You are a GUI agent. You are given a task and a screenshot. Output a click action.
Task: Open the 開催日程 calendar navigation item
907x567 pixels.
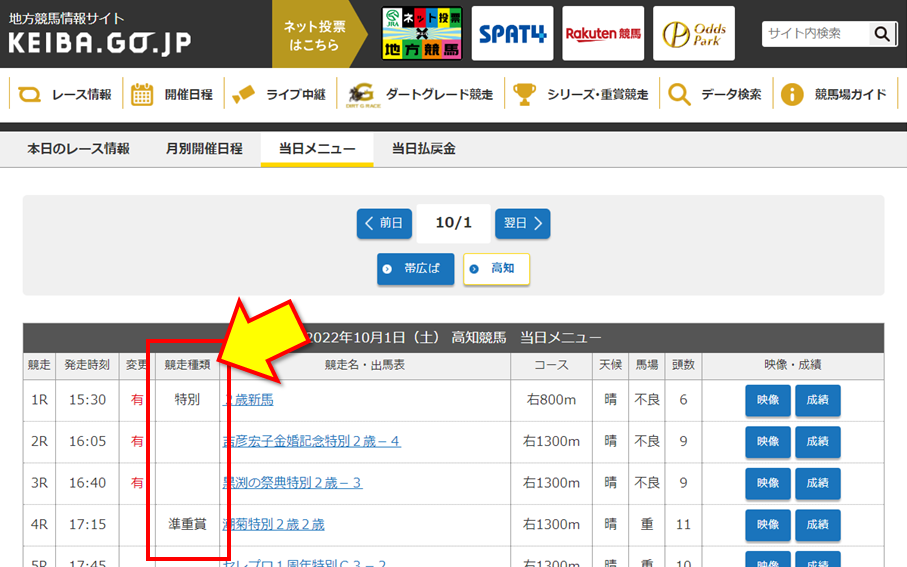(x=173, y=95)
